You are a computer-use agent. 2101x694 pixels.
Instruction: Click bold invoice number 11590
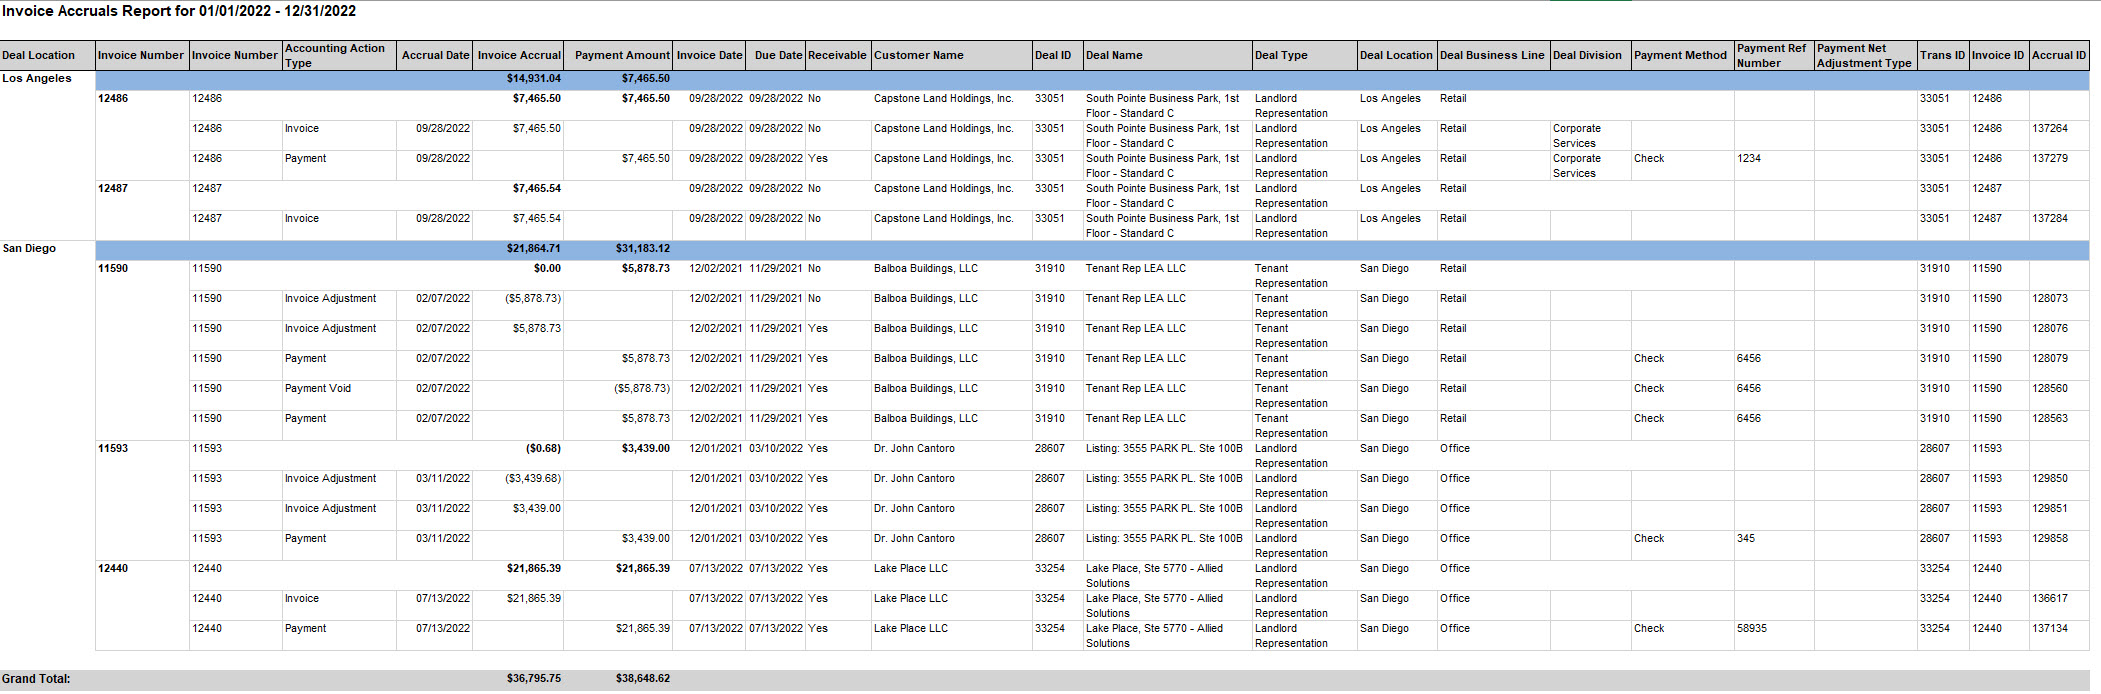pos(113,268)
